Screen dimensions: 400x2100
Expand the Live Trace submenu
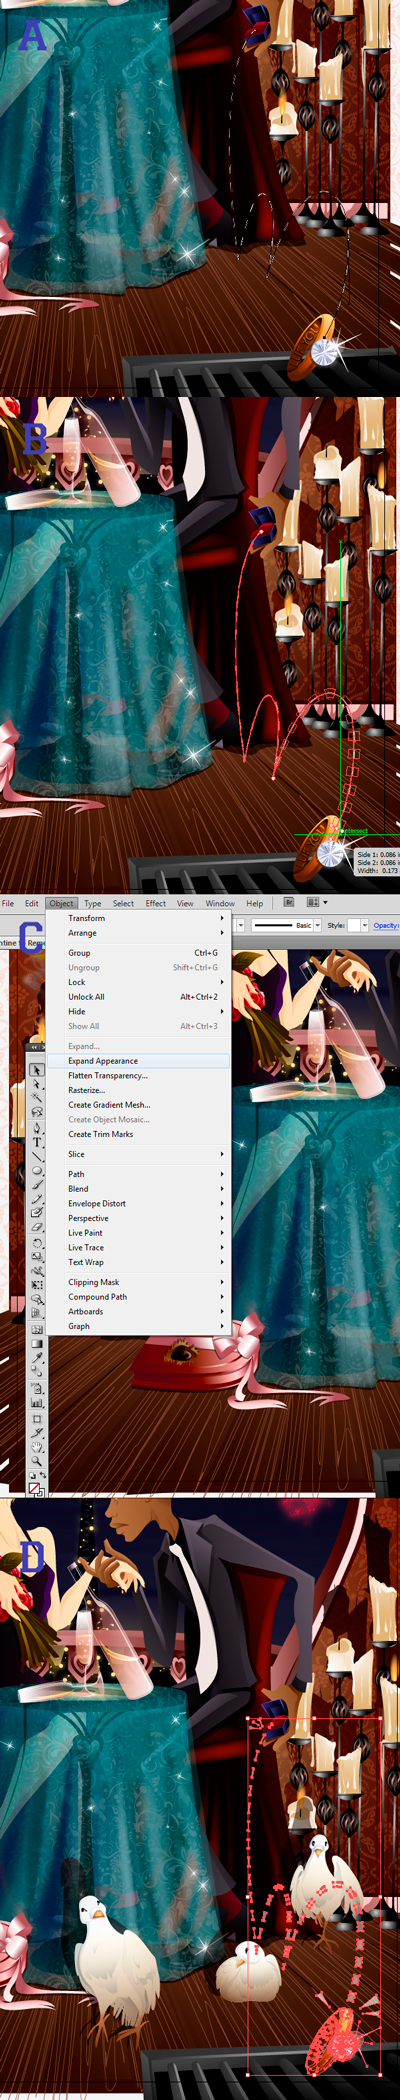point(139,1247)
